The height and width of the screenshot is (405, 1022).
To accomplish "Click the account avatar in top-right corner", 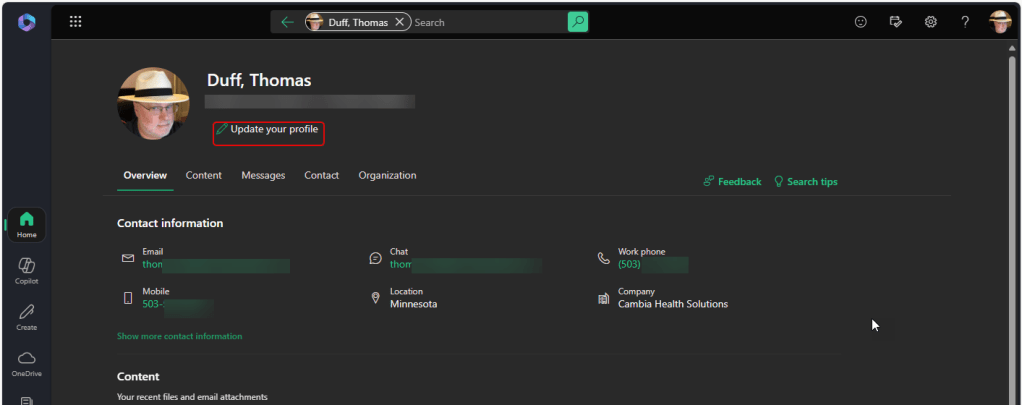I will 1000,22.
